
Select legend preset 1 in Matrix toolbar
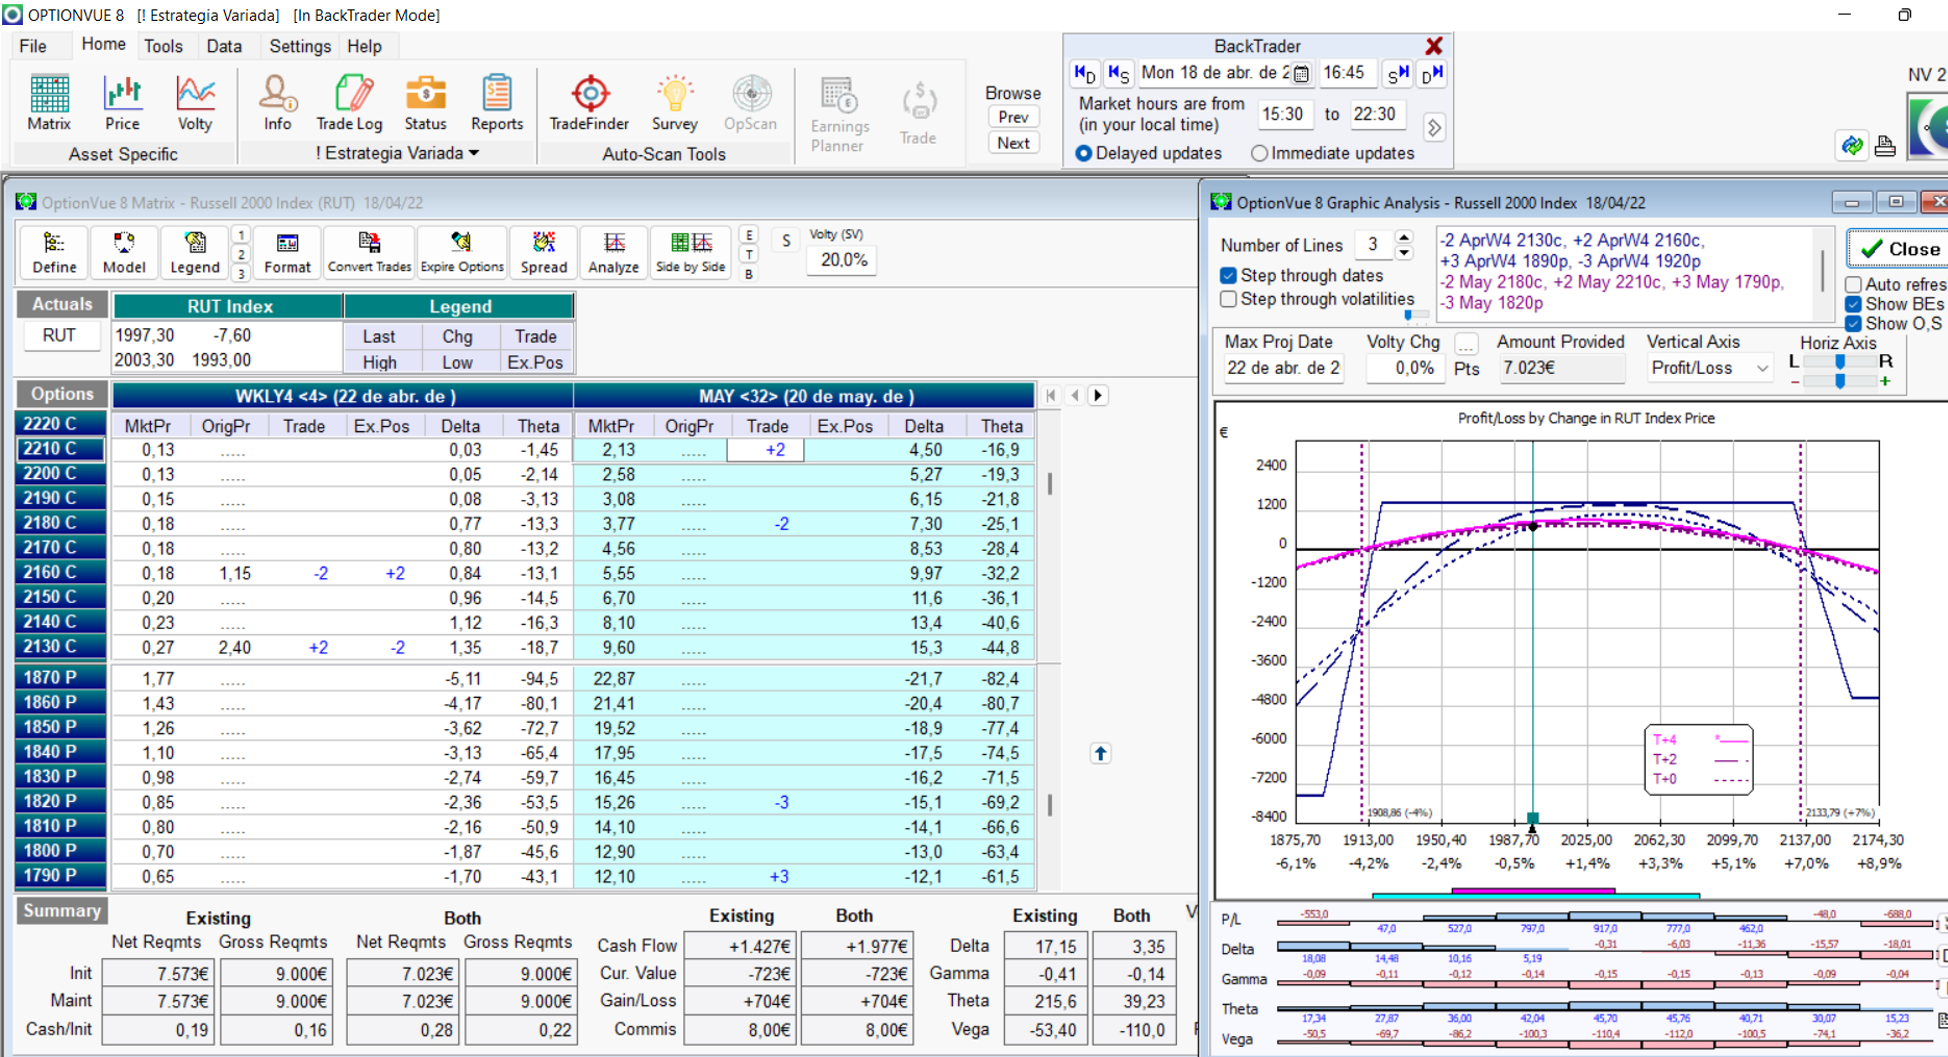tap(241, 235)
